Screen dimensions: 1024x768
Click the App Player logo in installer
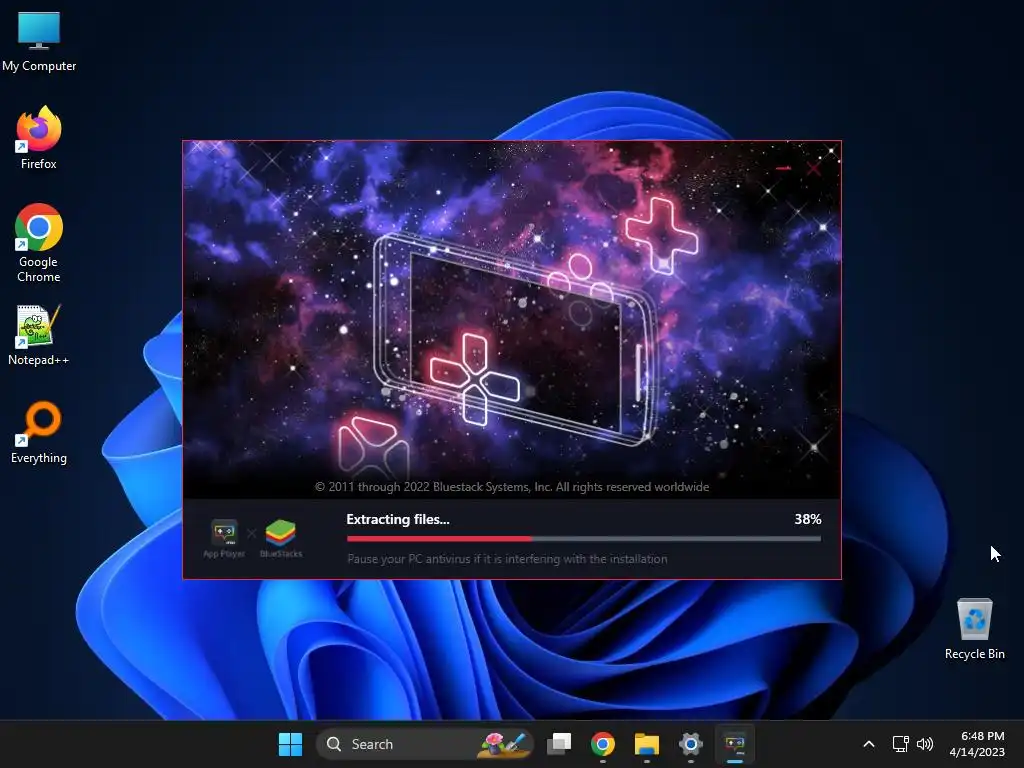click(x=224, y=538)
